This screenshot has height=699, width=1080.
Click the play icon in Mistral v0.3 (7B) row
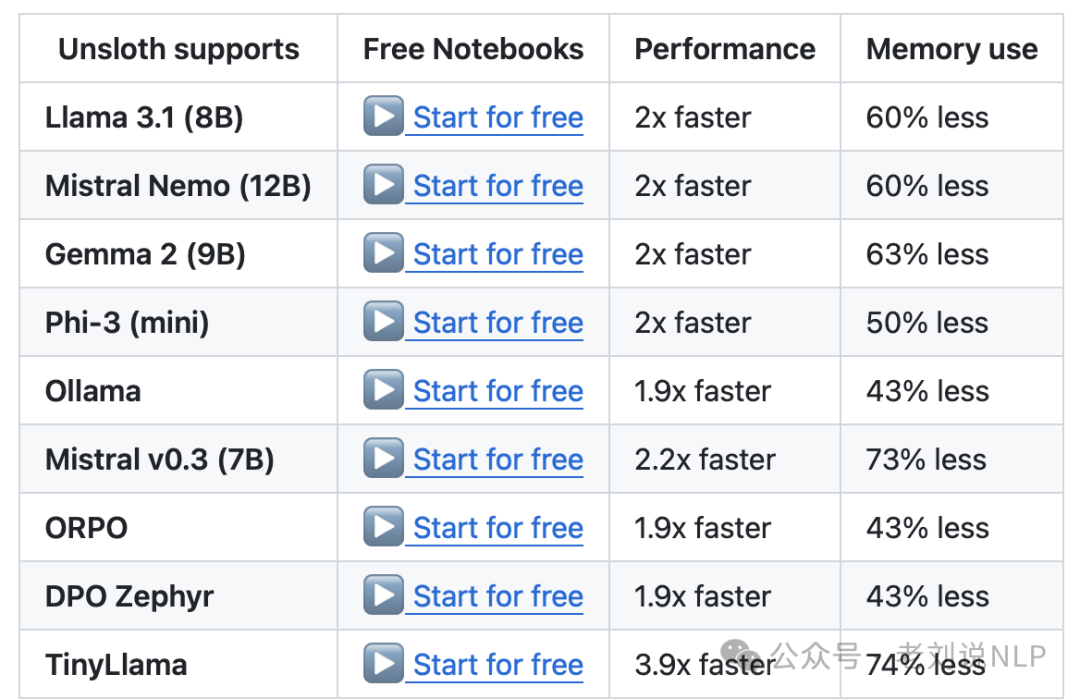(x=384, y=457)
